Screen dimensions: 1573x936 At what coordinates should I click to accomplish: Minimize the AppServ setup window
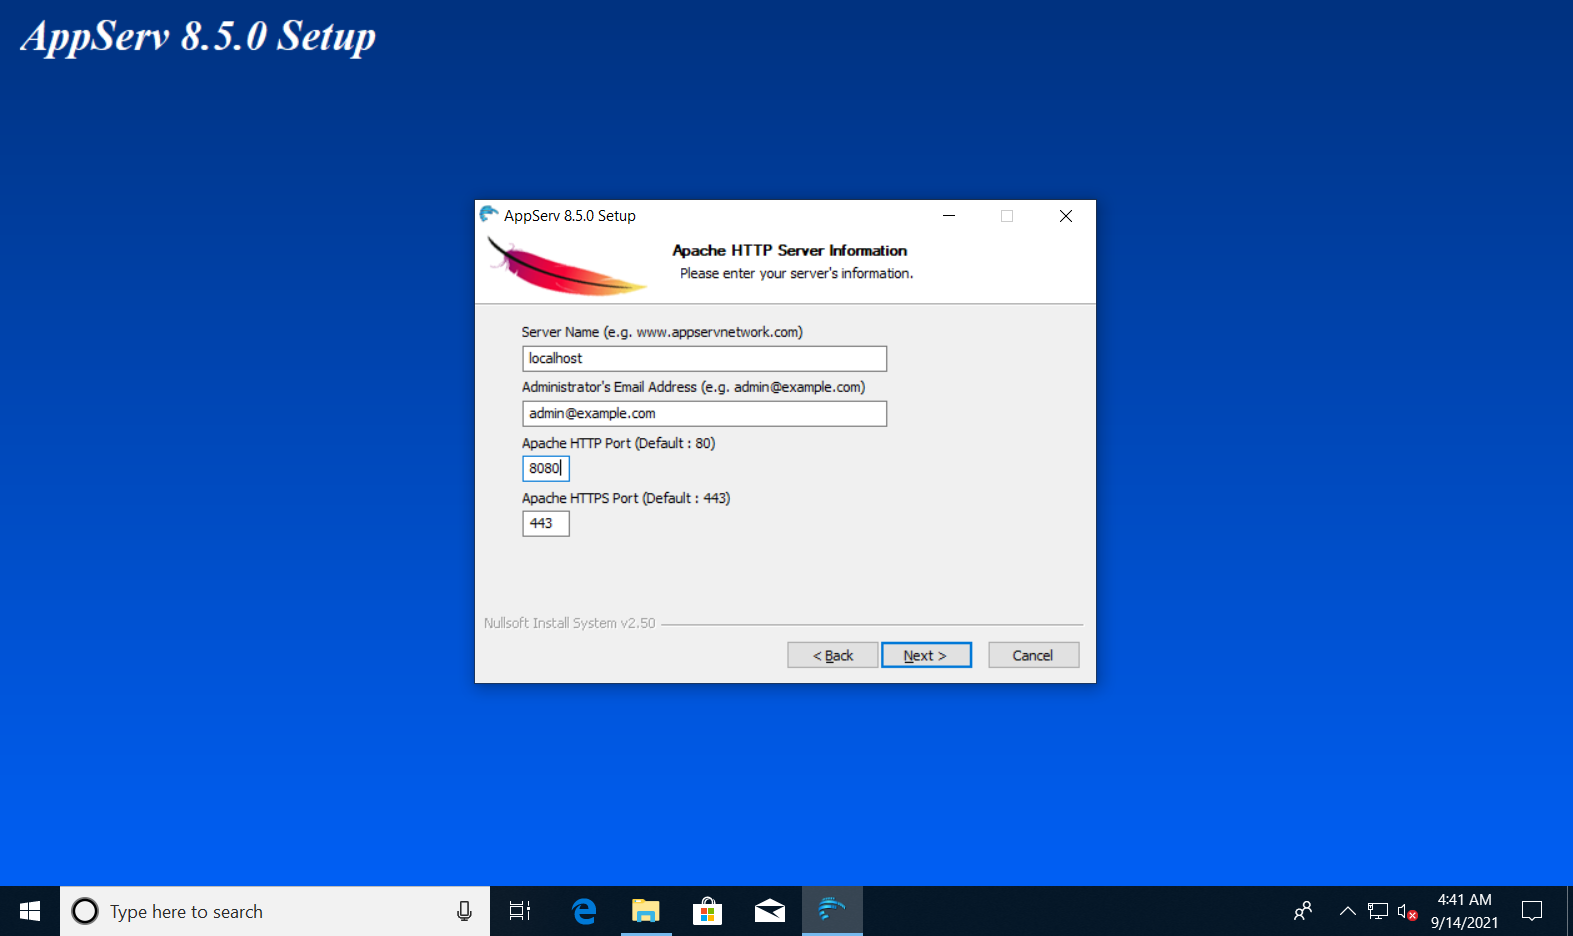[x=949, y=216]
